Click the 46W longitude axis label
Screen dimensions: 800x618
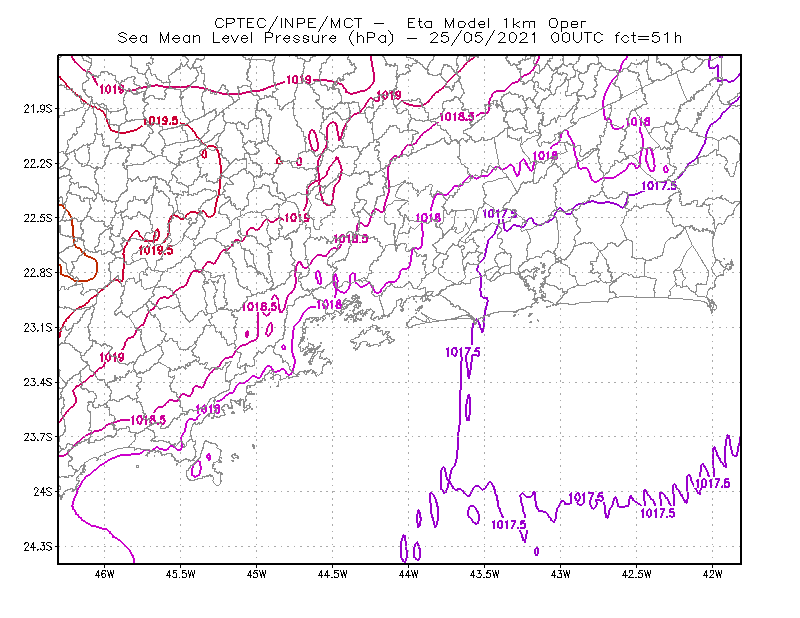click(x=105, y=574)
